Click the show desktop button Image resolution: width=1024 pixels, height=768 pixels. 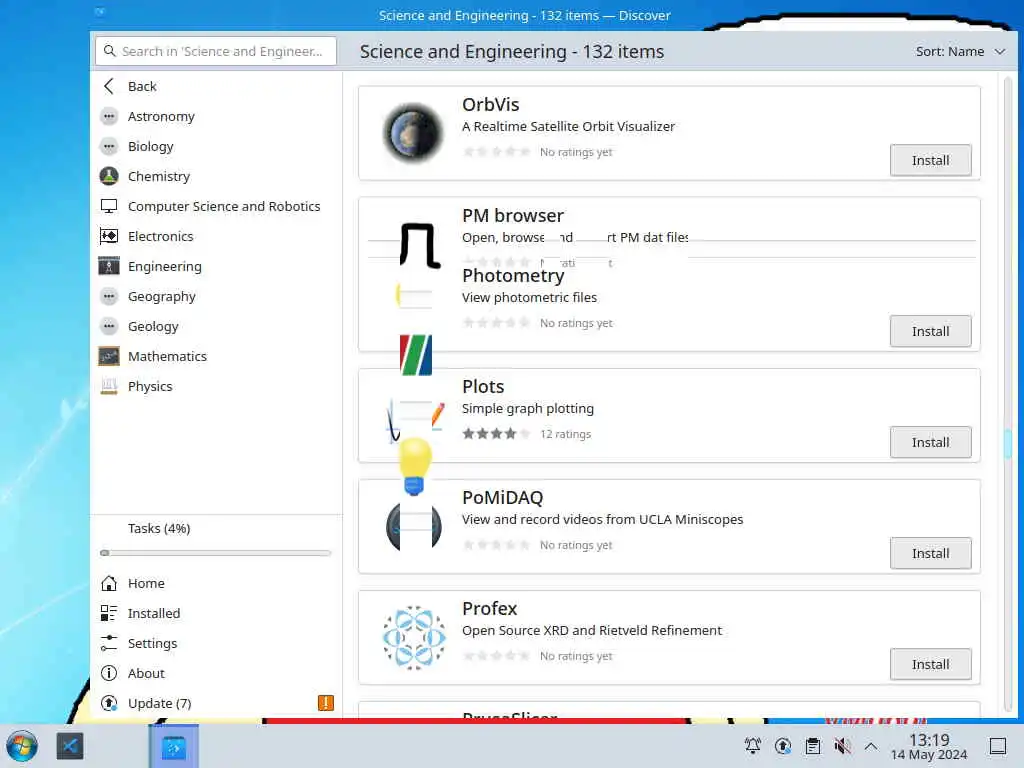coord(997,746)
